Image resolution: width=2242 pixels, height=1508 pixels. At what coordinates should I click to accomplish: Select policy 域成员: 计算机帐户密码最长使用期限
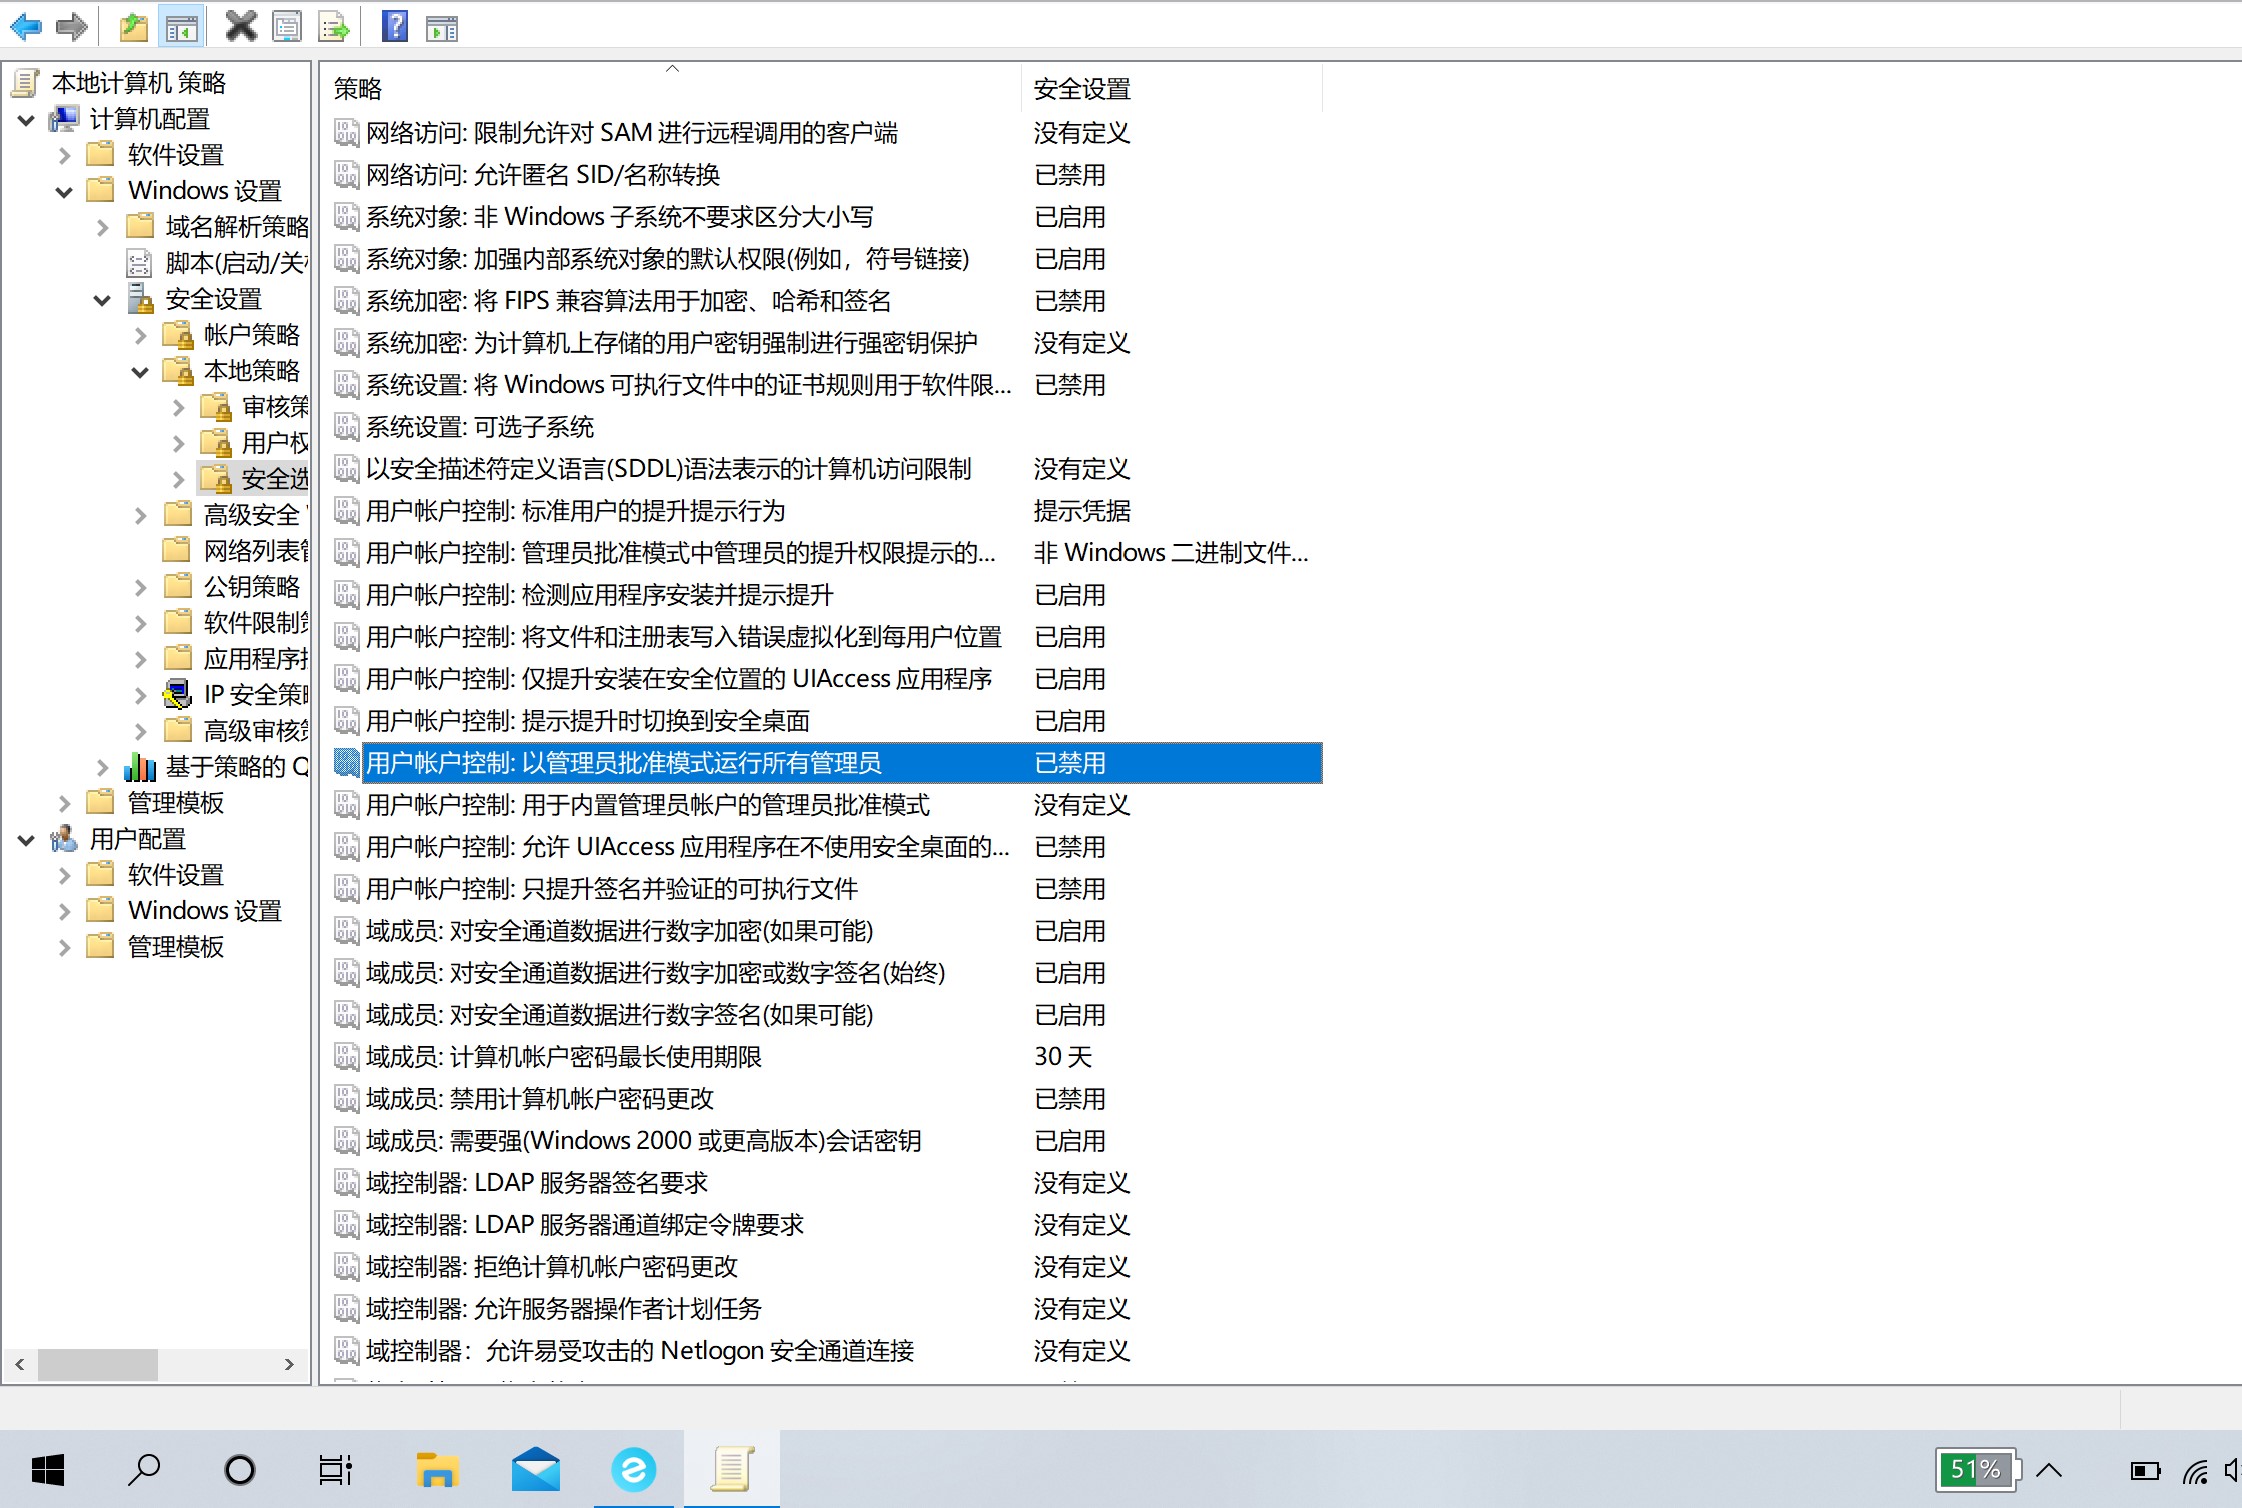click(563, 1056)
